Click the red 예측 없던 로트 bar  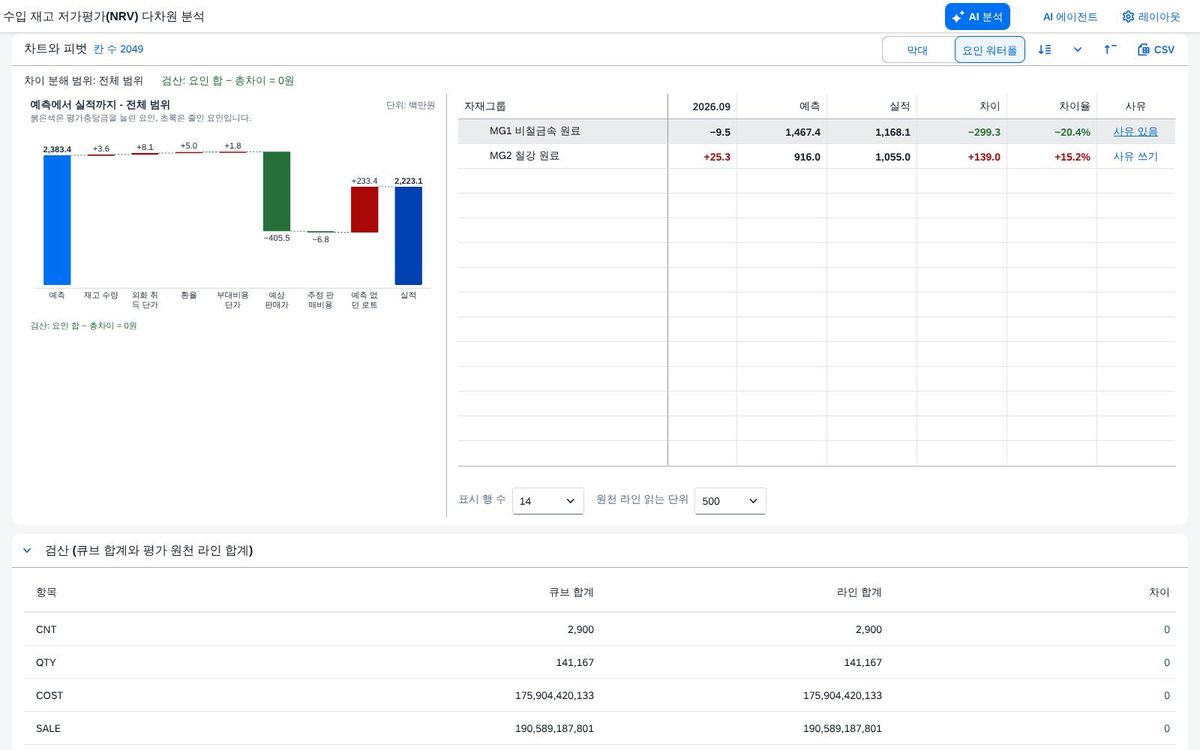(365, 210)
